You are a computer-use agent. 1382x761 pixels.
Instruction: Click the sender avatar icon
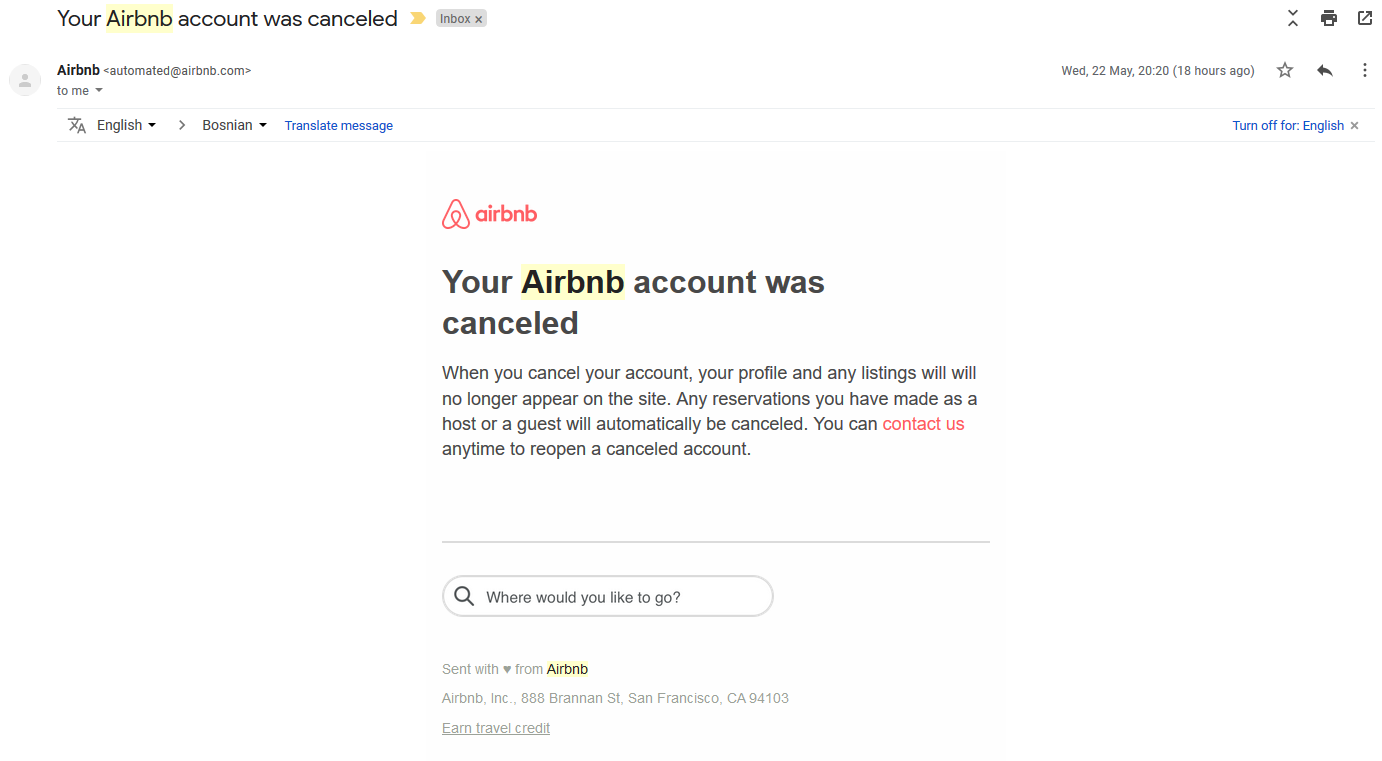25,80
